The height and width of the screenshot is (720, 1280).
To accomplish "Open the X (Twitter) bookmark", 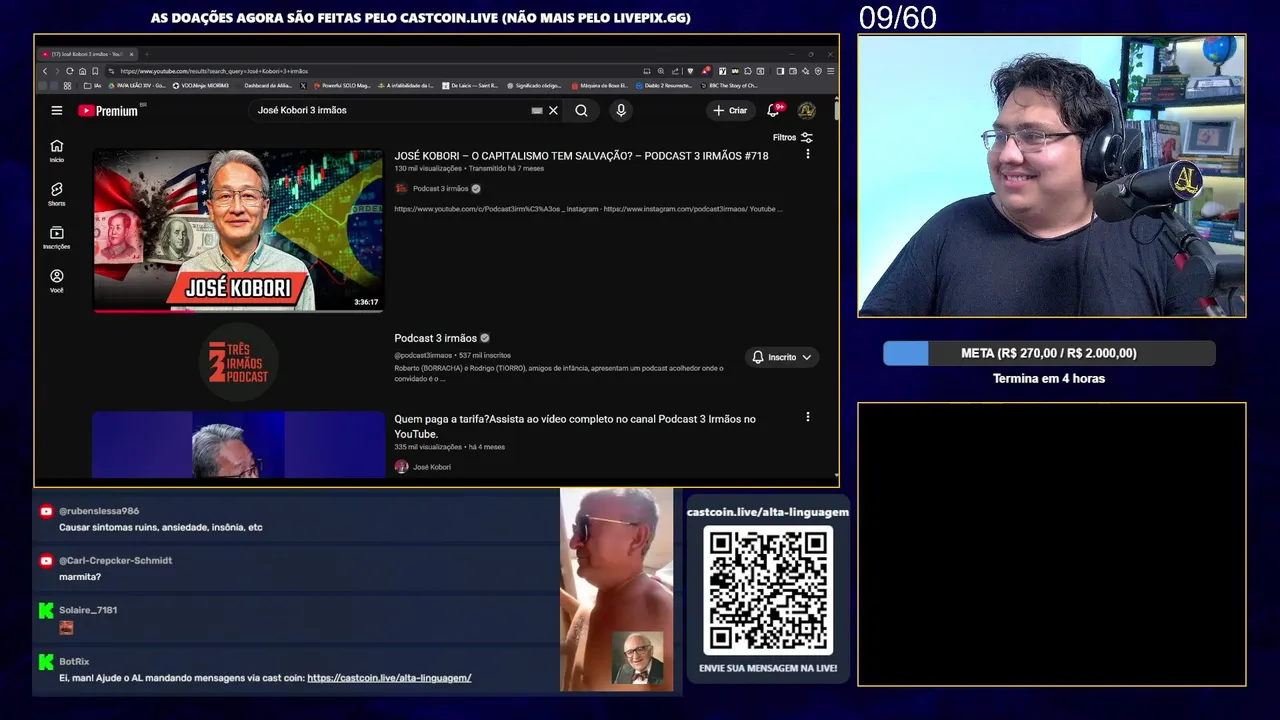I will point(304,86).
